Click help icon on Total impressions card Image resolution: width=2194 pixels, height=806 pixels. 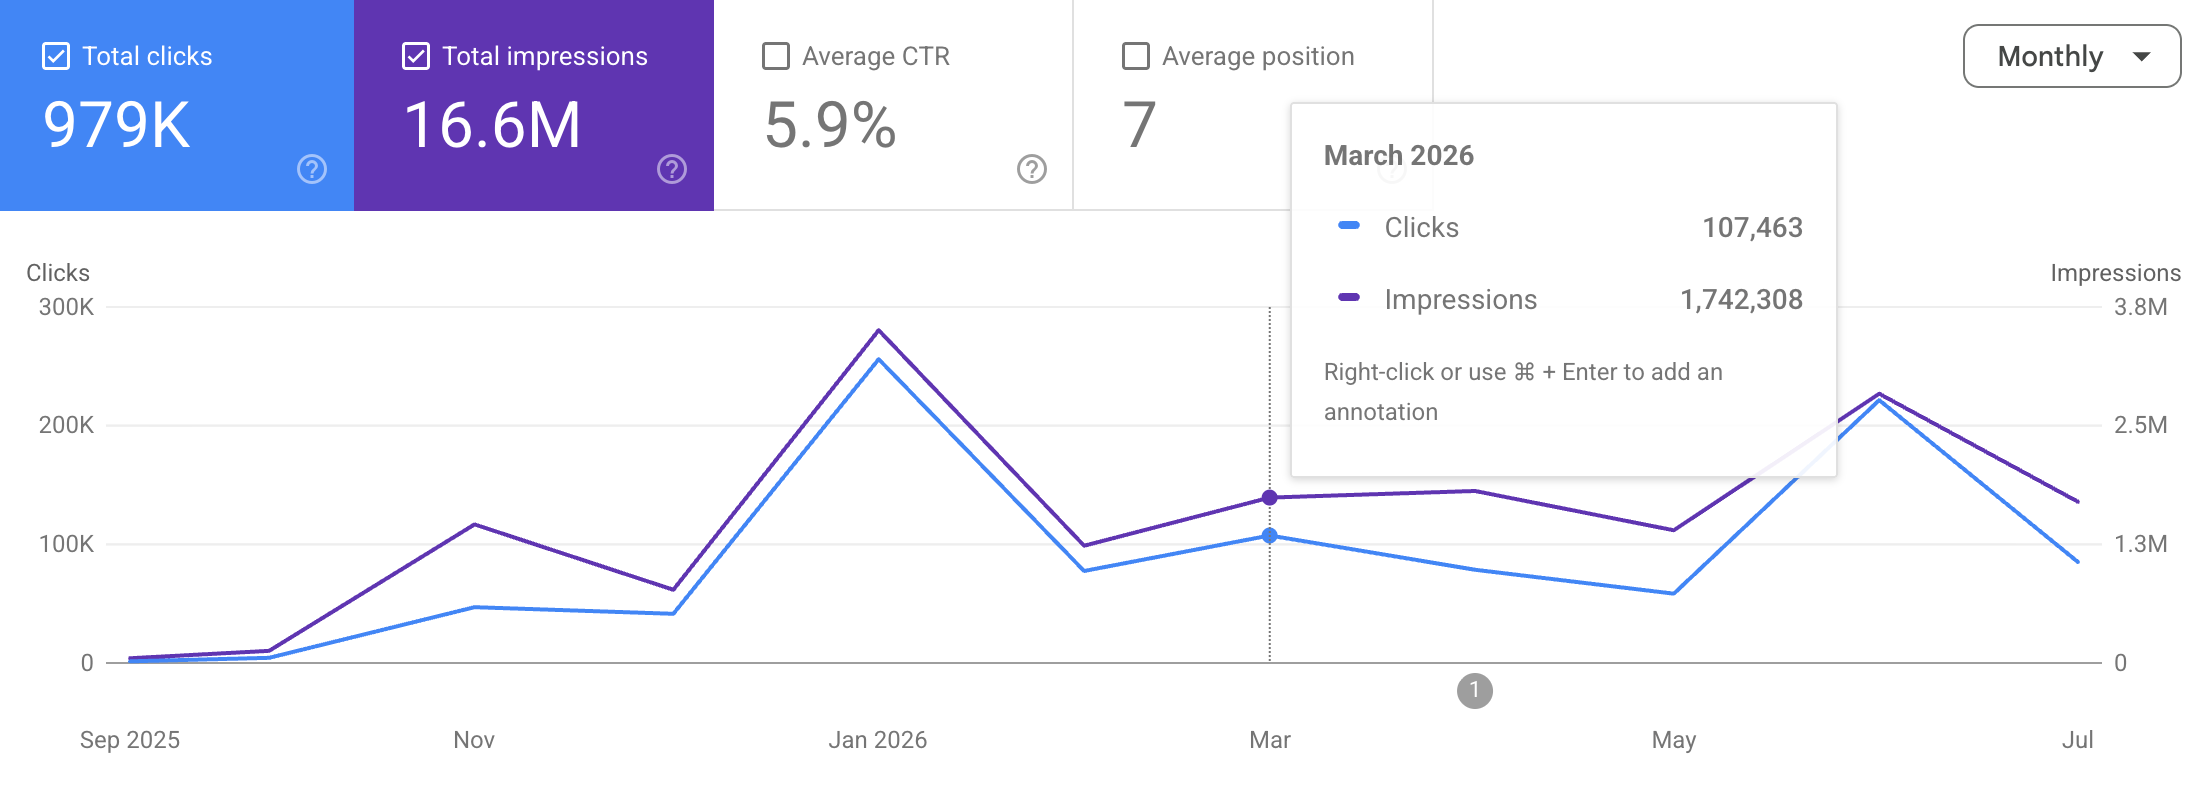coord(672,169)
